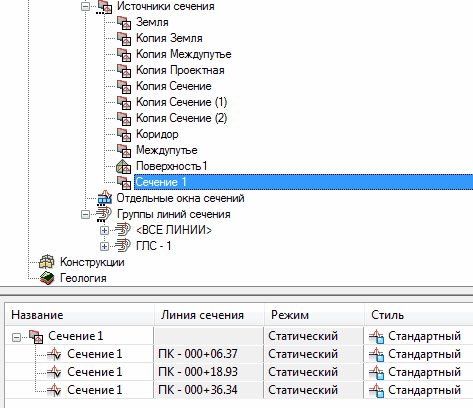473x408 pixels.
Task: Expand the ГЛС - 1 node
Action: point(104,246)
